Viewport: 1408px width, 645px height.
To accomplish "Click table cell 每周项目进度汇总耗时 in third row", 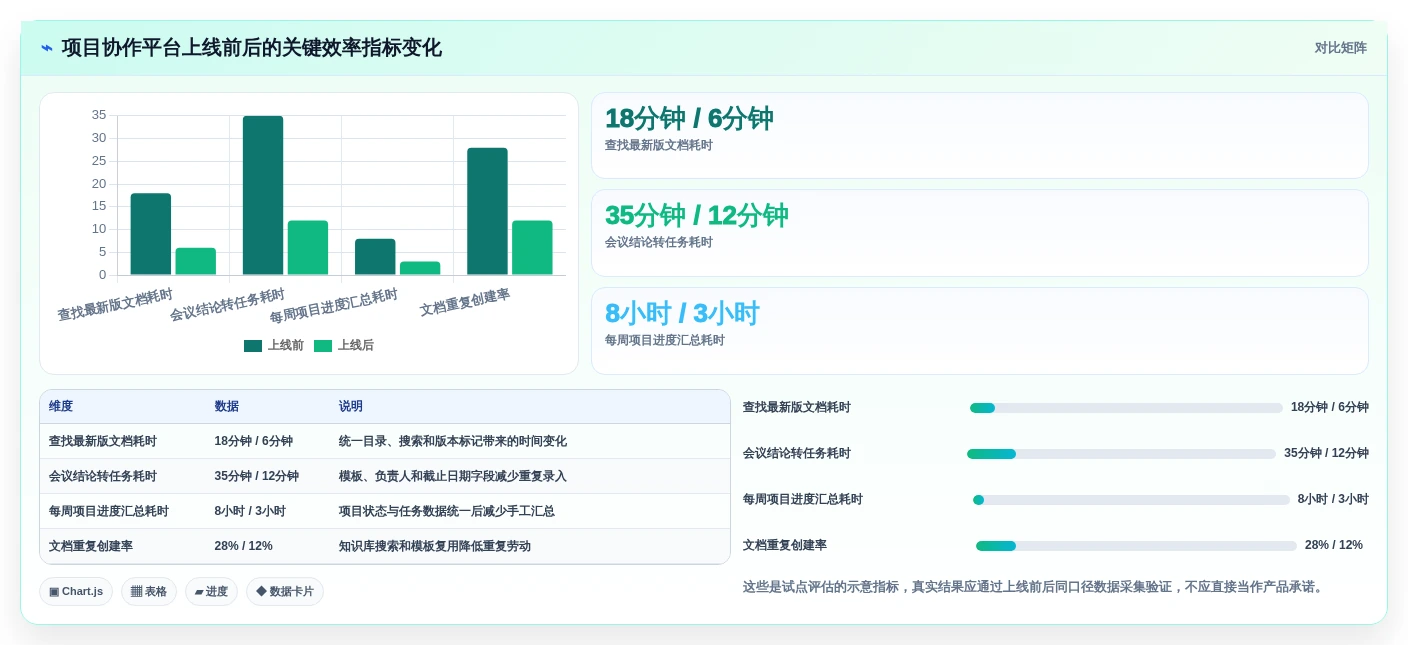I will pos(109,512).
